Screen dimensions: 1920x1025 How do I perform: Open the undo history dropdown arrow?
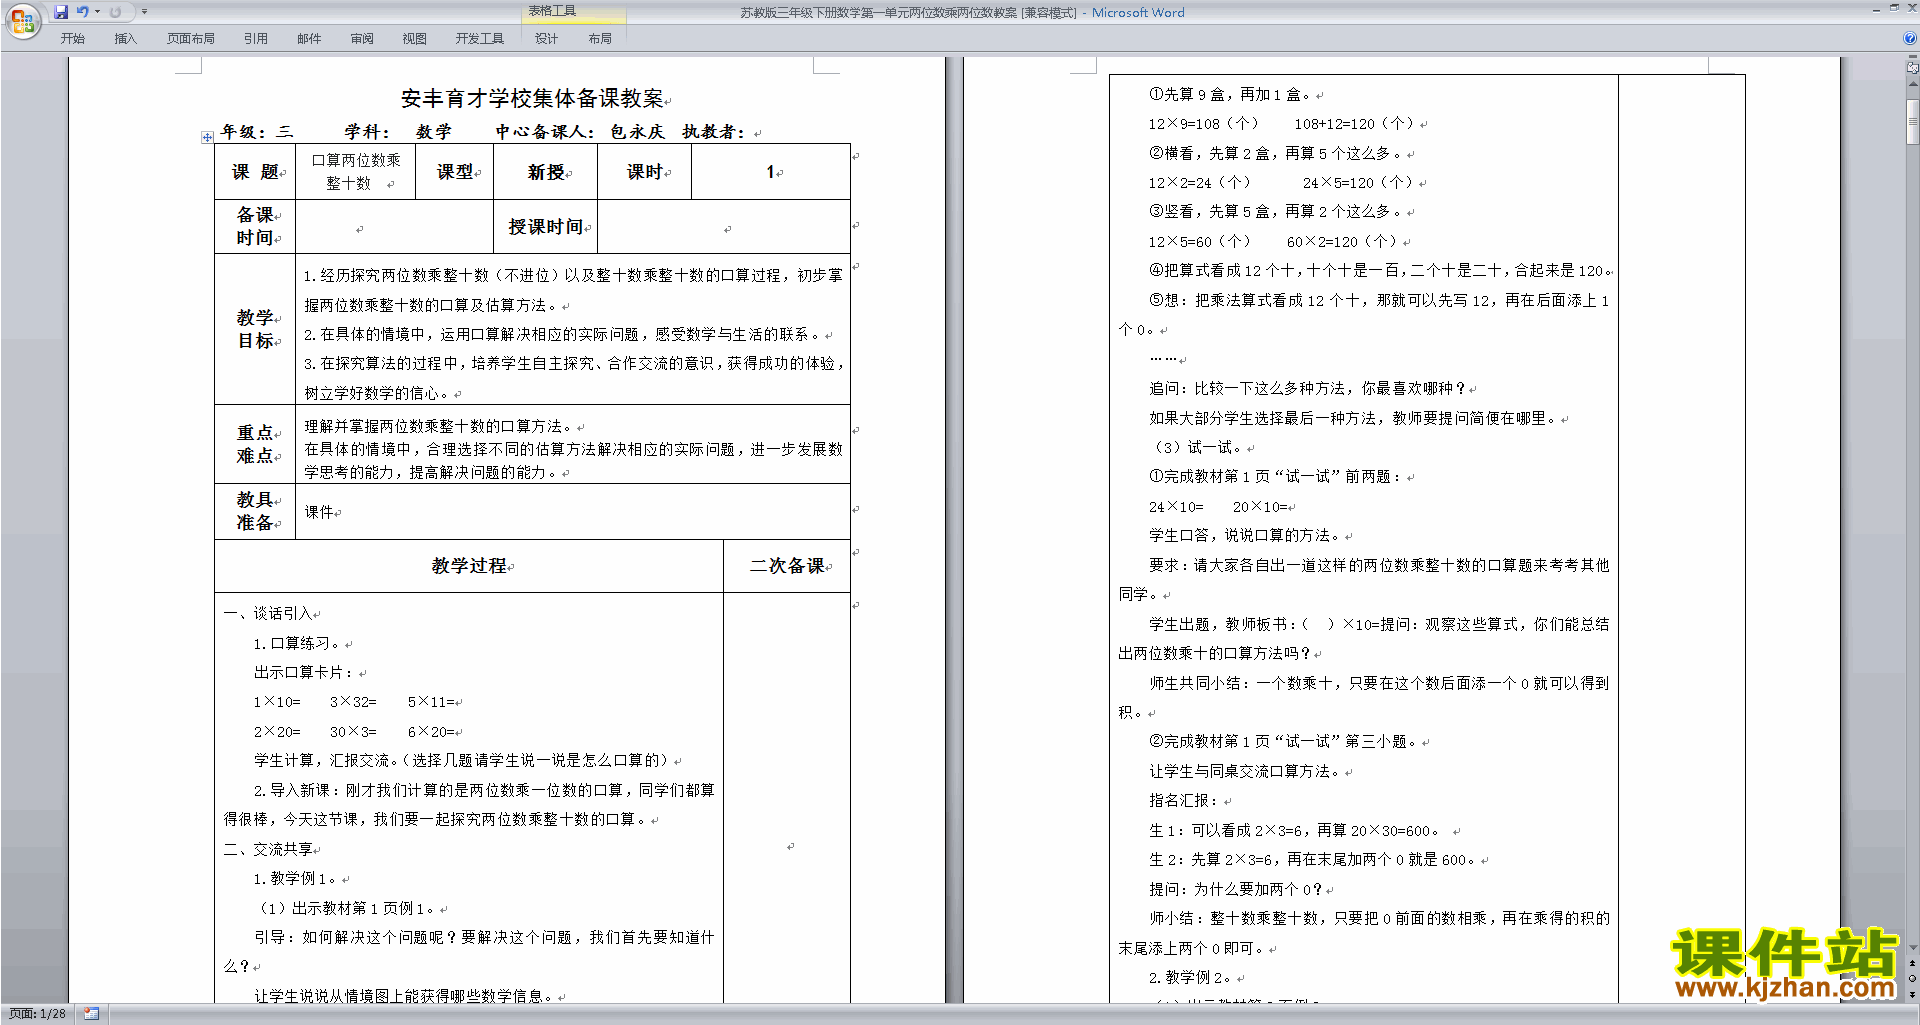click(97, 12)
